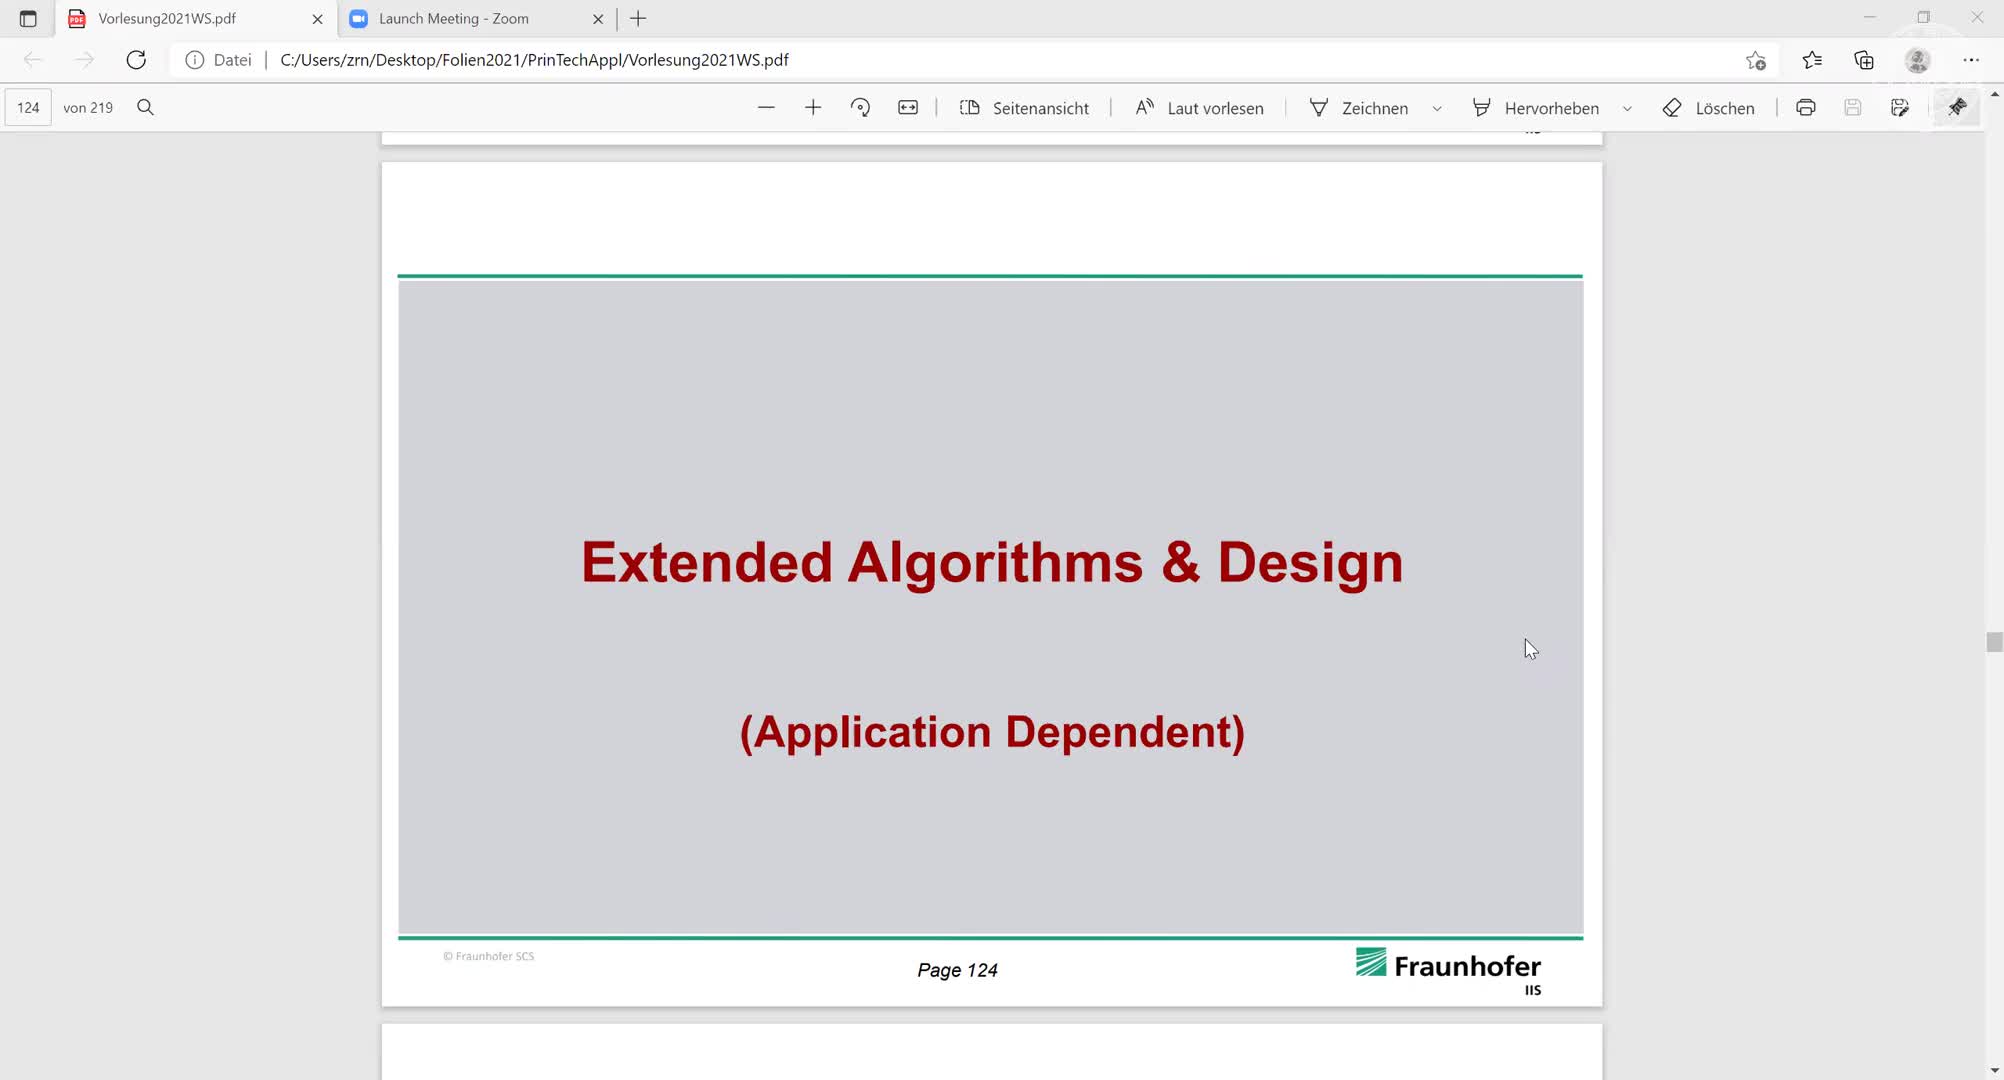Rotate the PDF page
Viewport: 2004px width, 1080px height.
click(x=860, y=107)
